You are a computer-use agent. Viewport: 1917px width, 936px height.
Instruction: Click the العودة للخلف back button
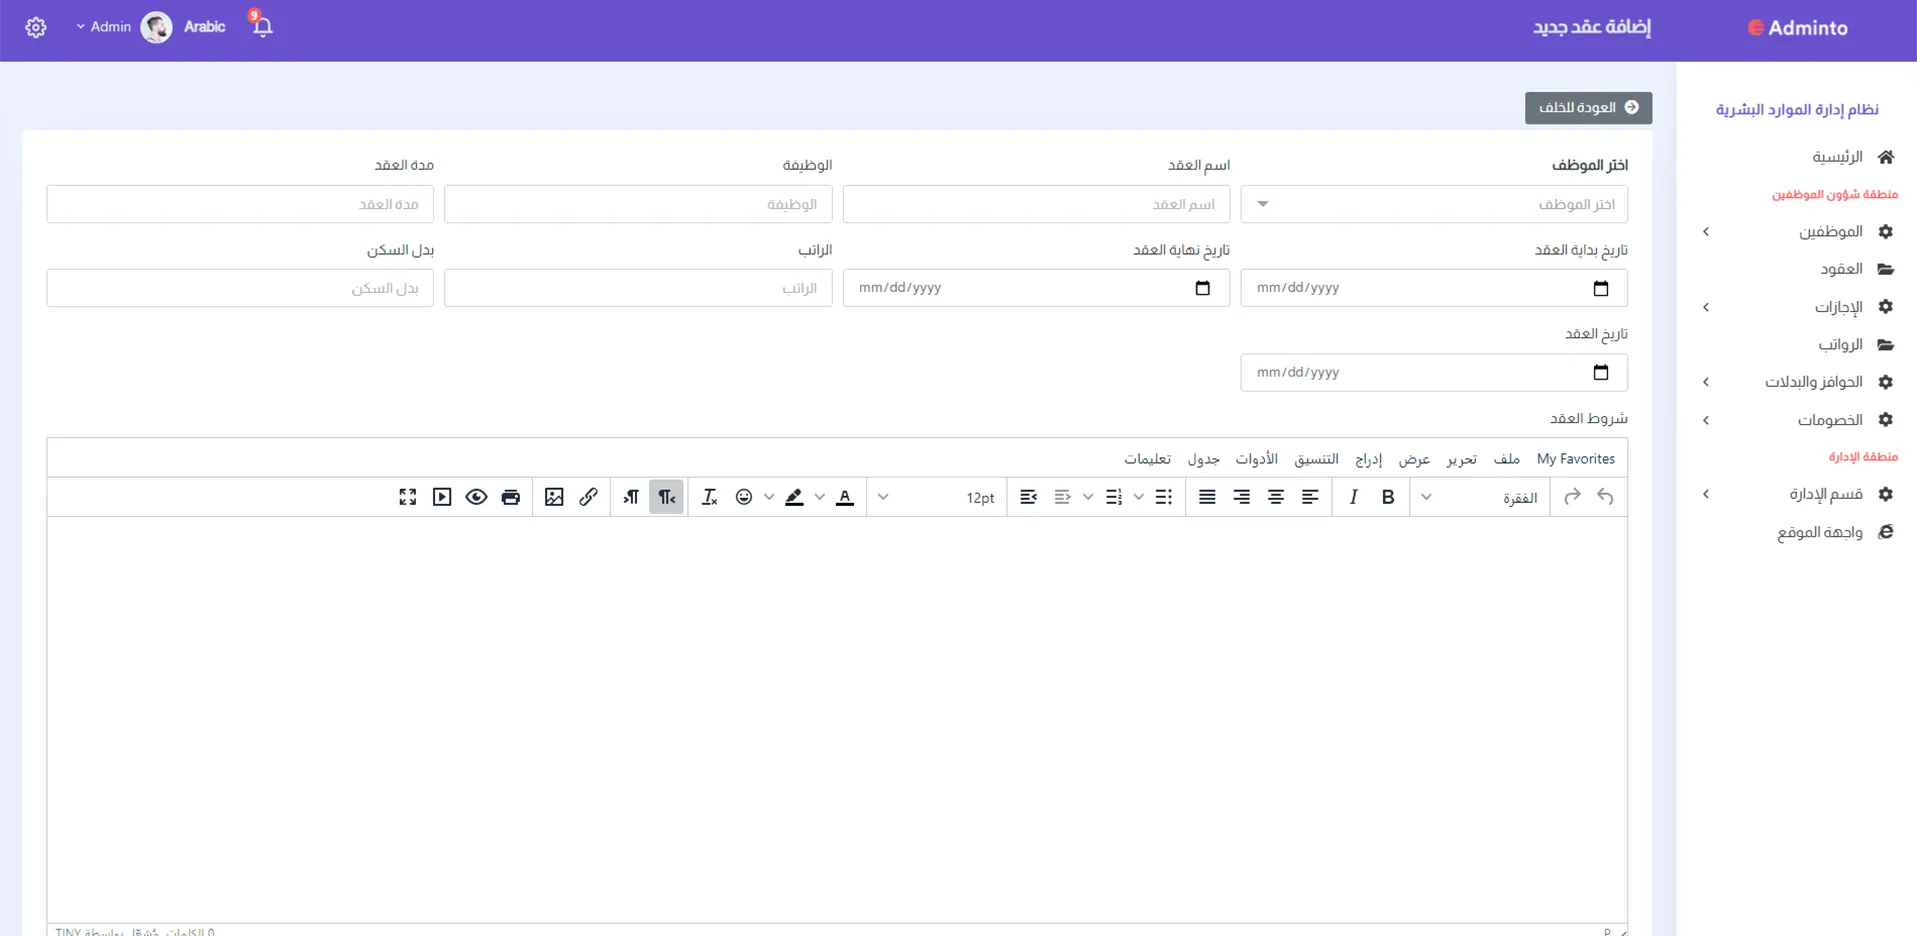(1588, 108)
